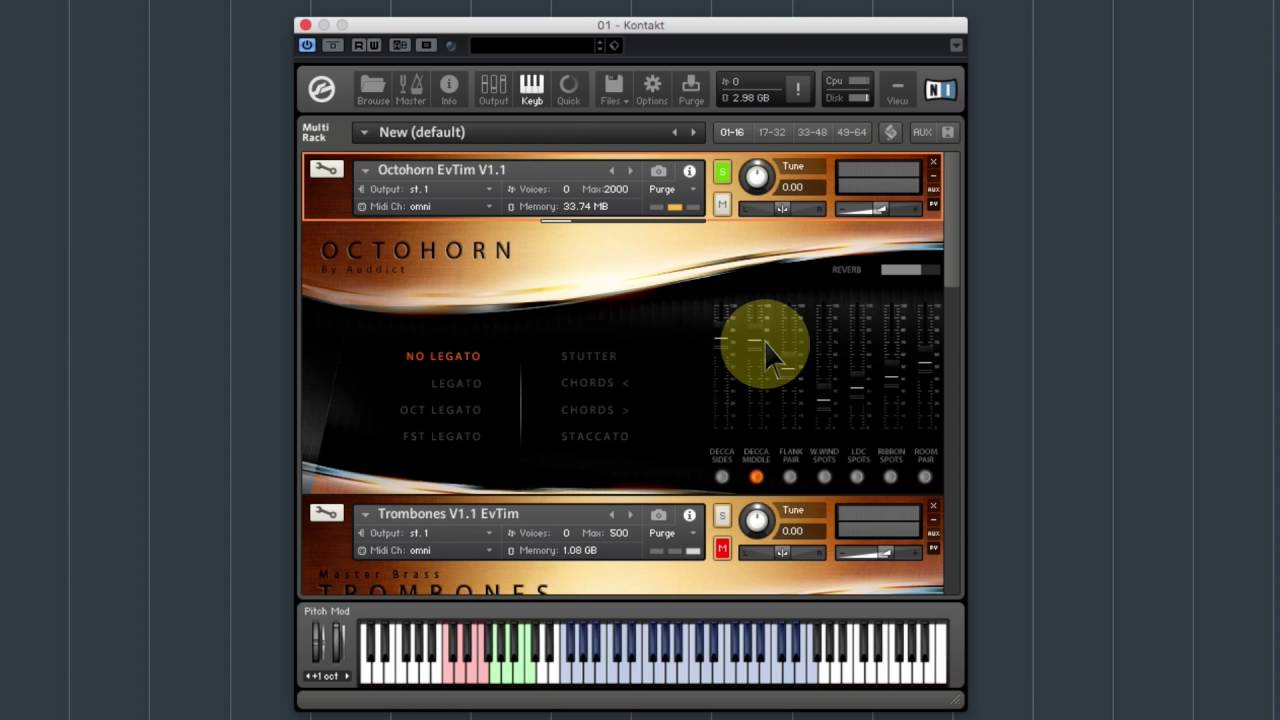Click the NI logo

click(940, 90)
